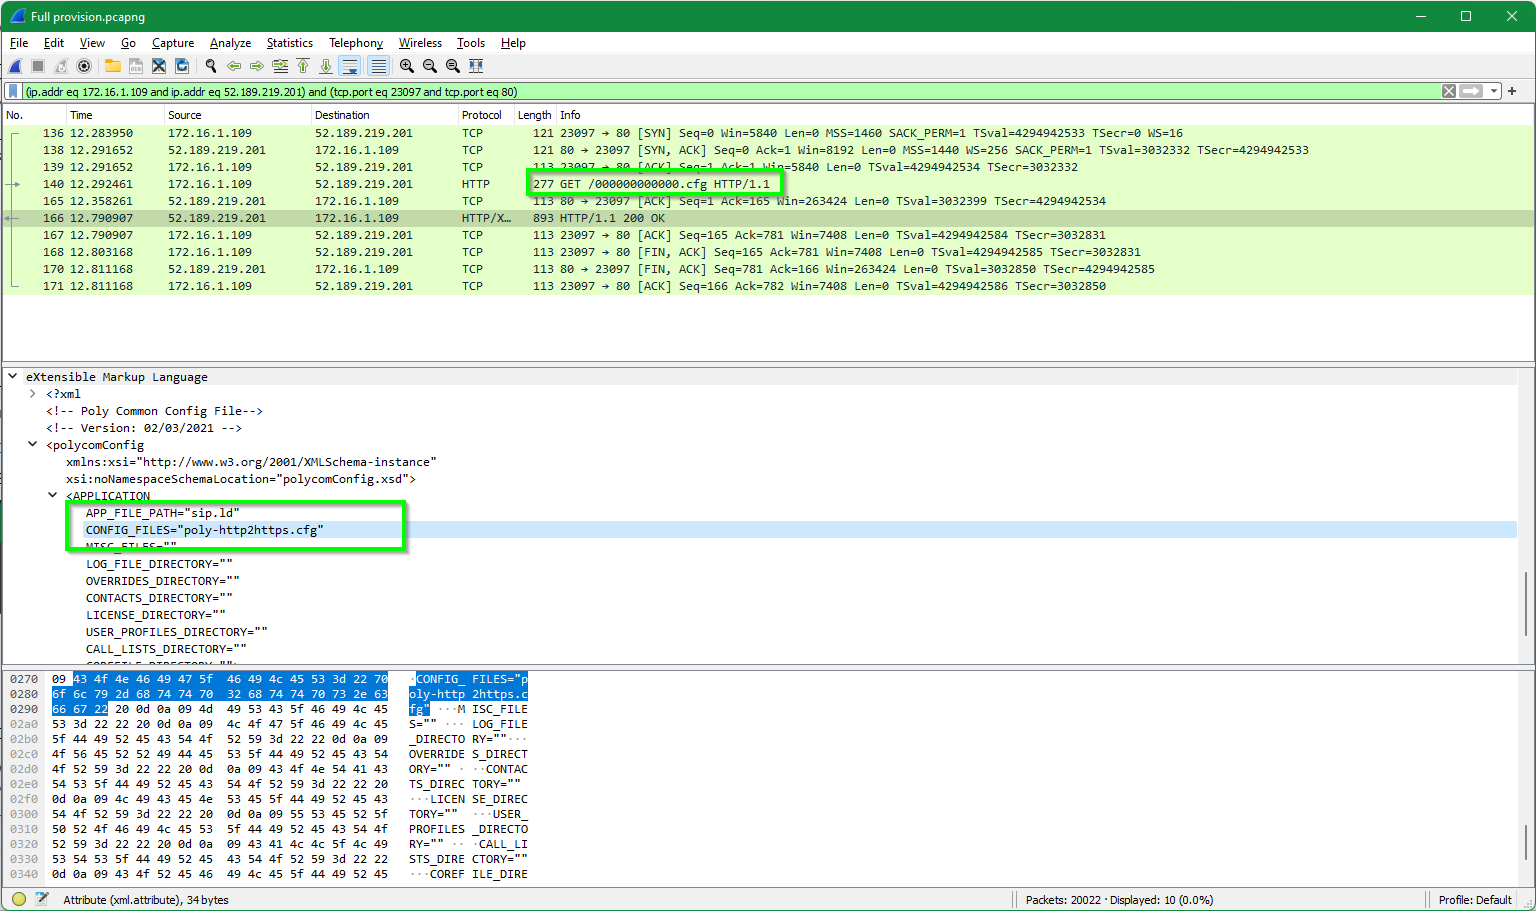1536x911 pixels.
Task: Collapse the <APPLICATION node
Action: tap(53, 495)
